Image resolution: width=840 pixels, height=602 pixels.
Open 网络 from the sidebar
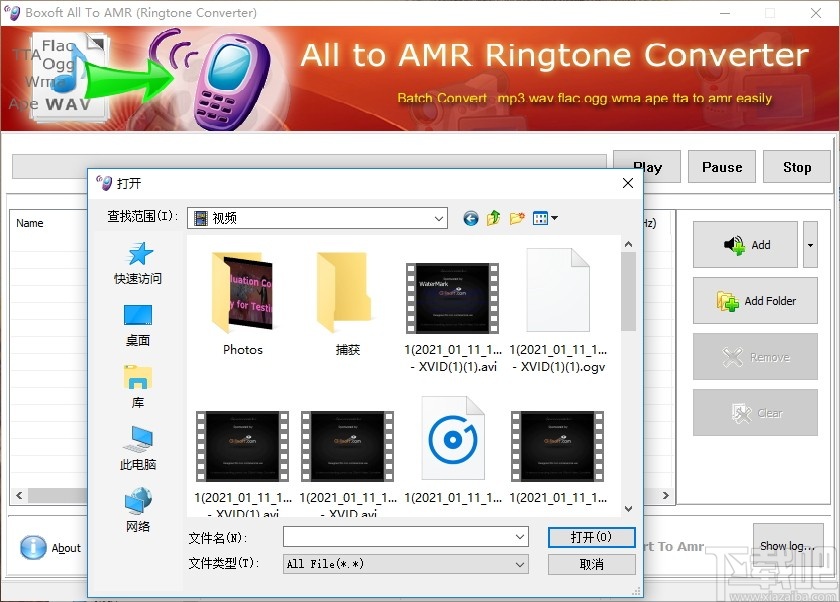pyautogui.click(x=137, y=508)
